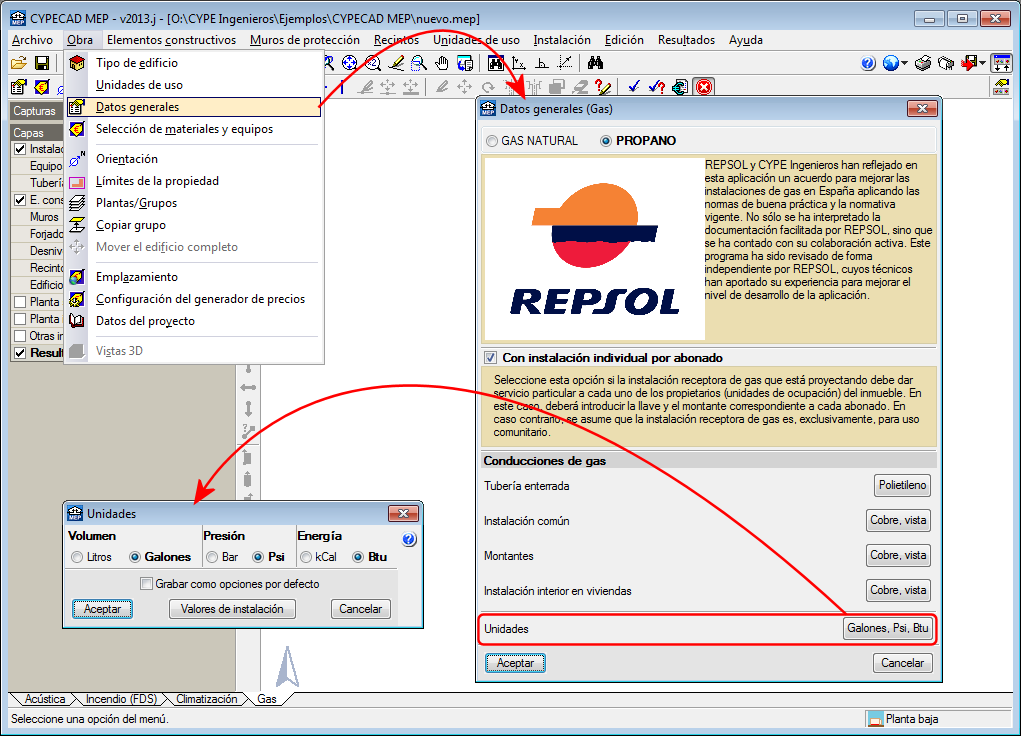The width and height of the screenshot is (1021, 736).
Task: Click Cancelar in Unidades dialog
Action: [360, 609]
